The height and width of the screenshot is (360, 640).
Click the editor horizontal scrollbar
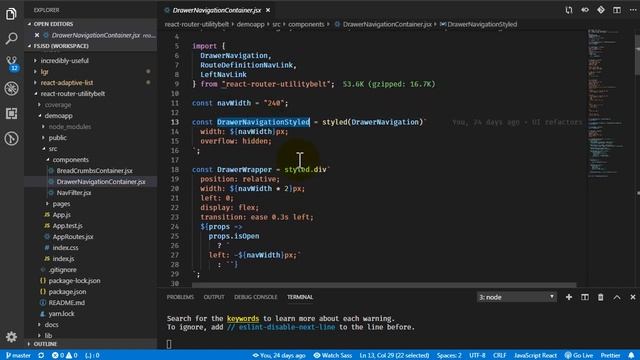[x=384, y=285]
